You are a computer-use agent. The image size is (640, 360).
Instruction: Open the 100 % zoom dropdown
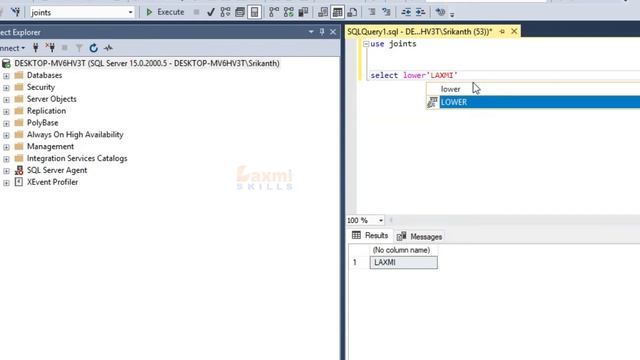380,220
